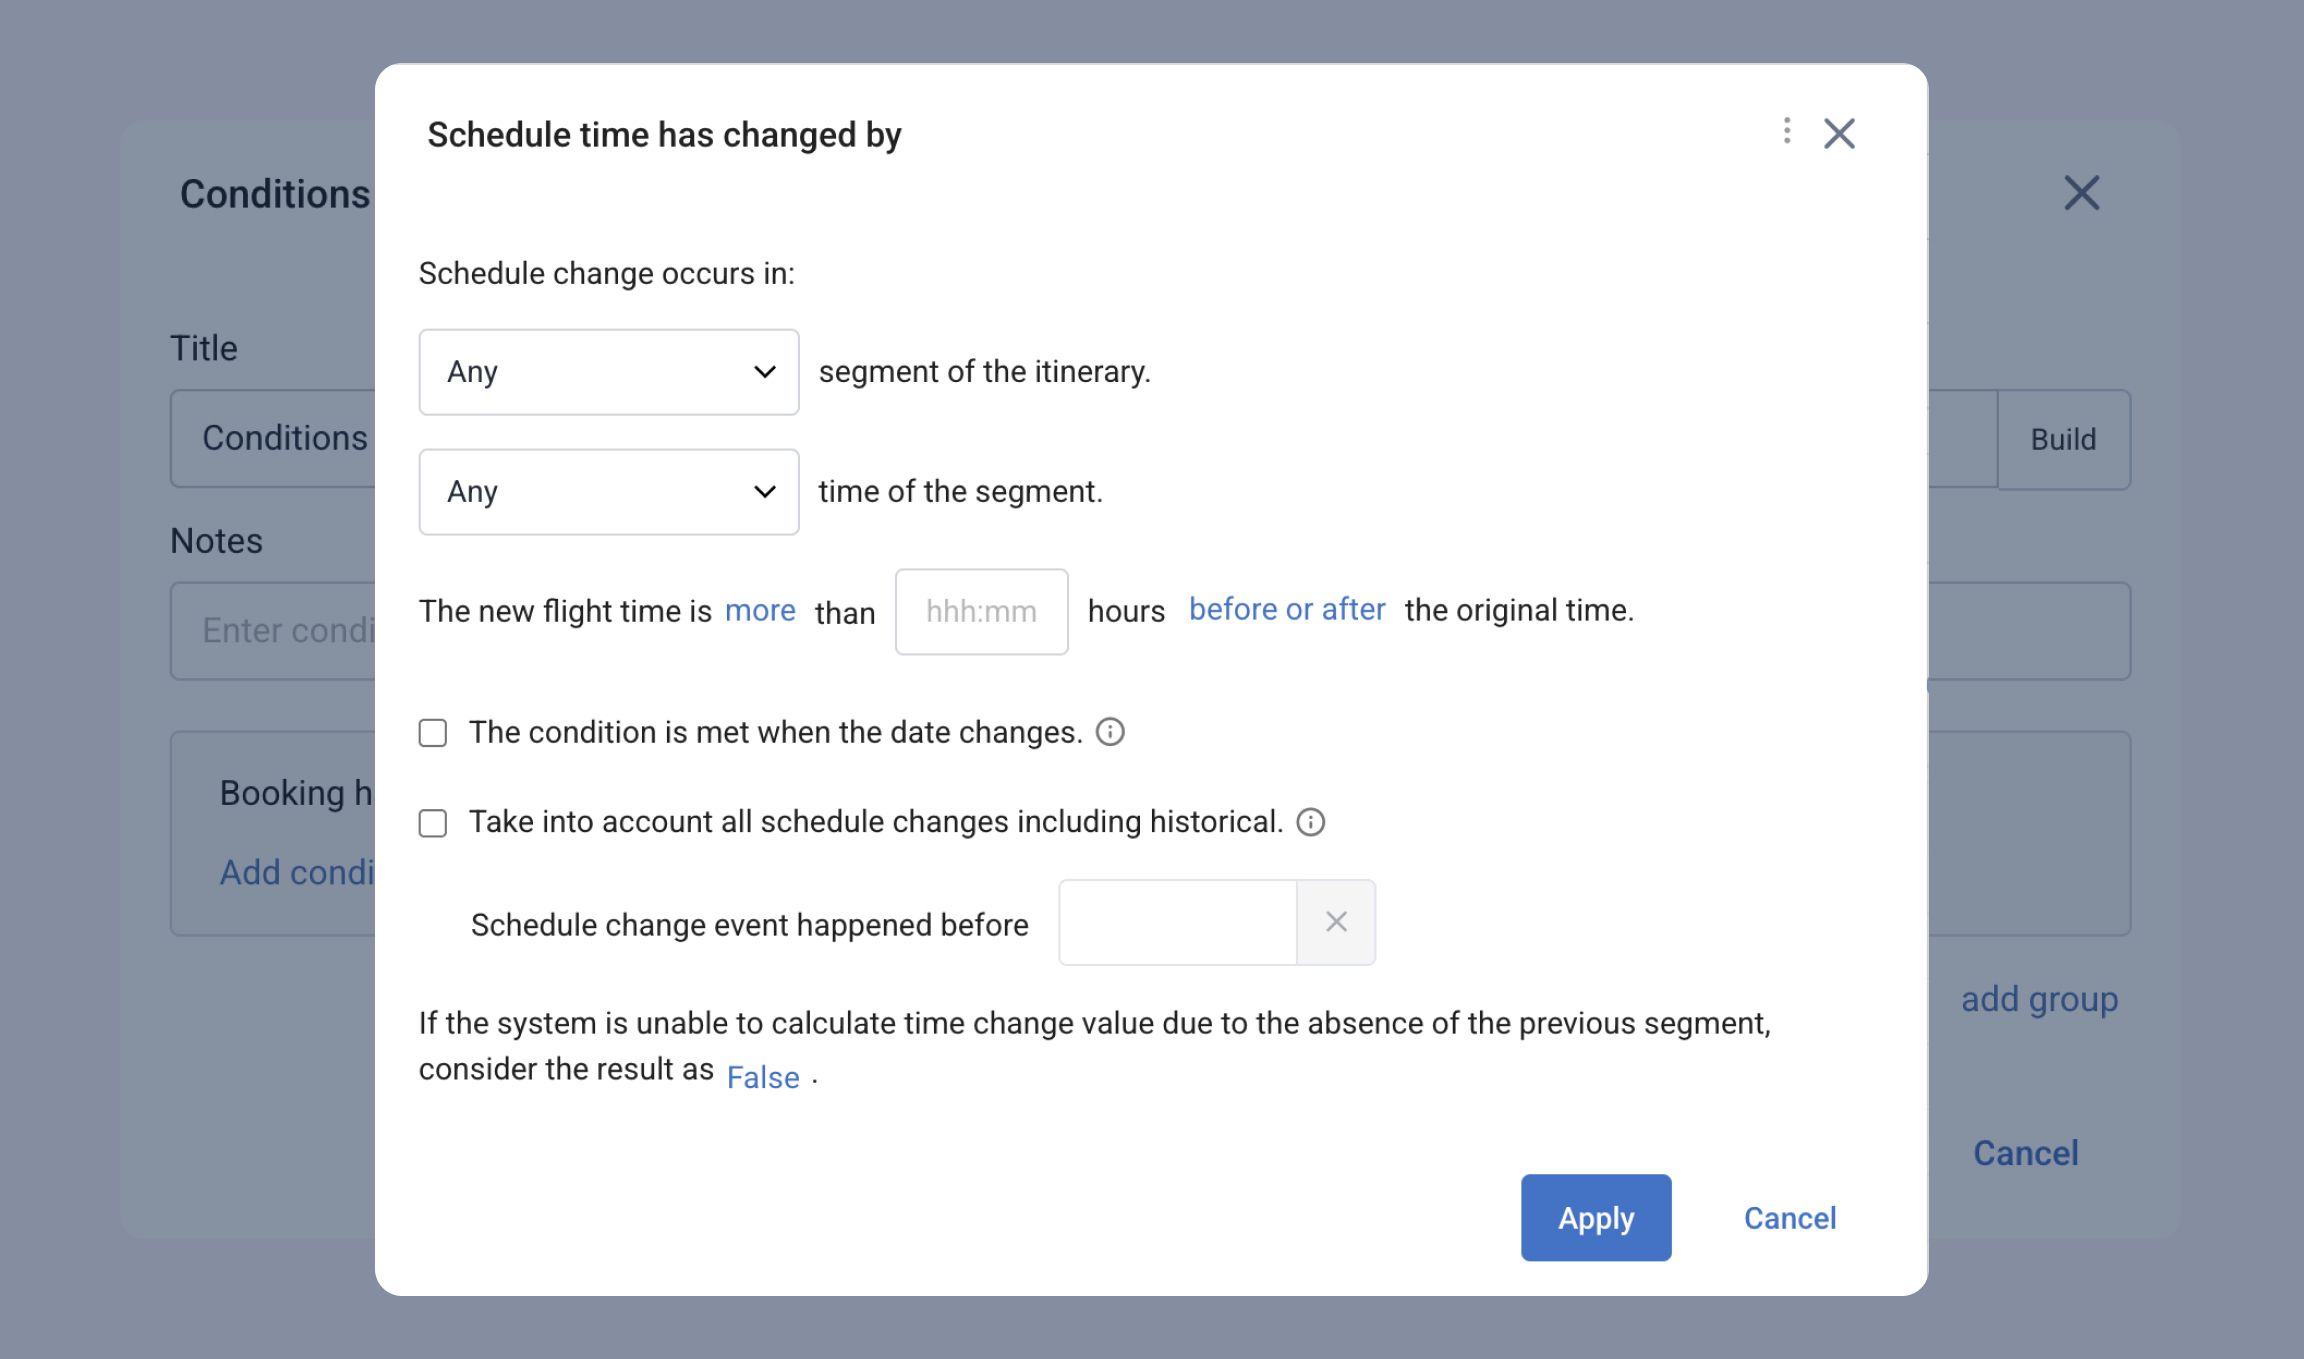This screenshot has height=1359, width=2304.
Task: Click the schedule change event happened before date field
Action: click(x=1177, y=922)
